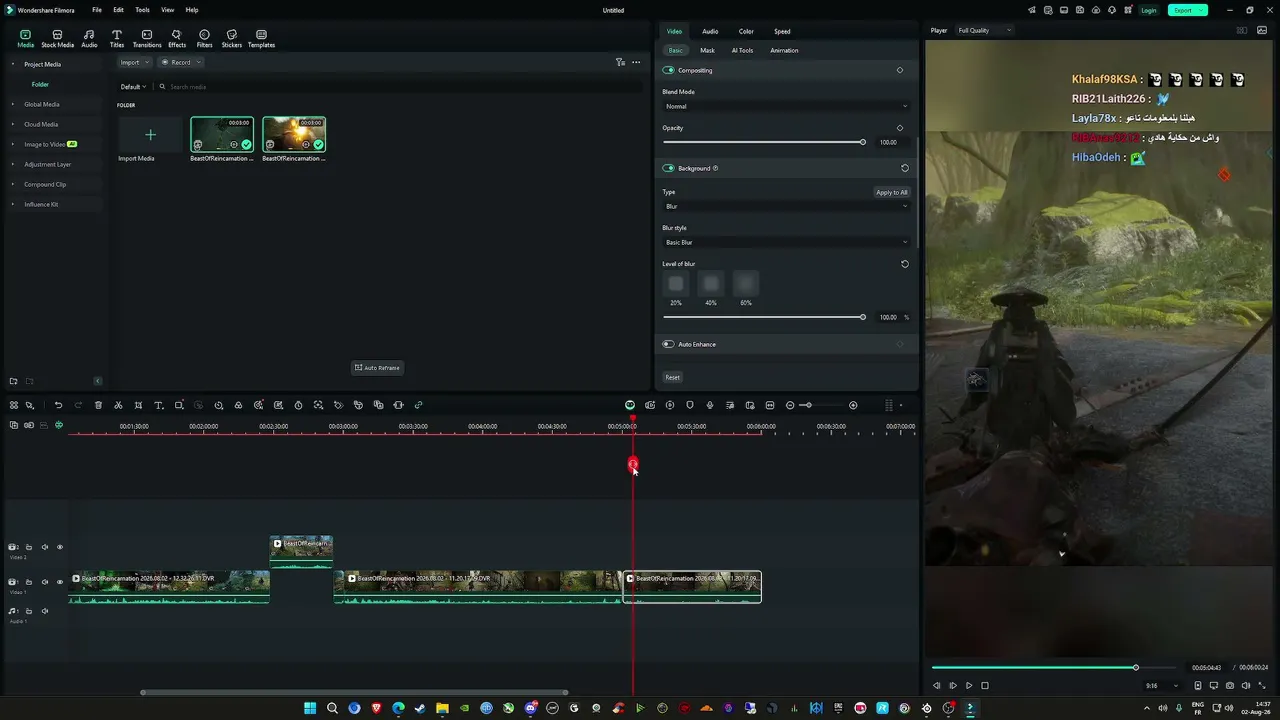The image size is (1280, 720).
Task: Open the Full Quality player dropdown
Action: point(985,30)
